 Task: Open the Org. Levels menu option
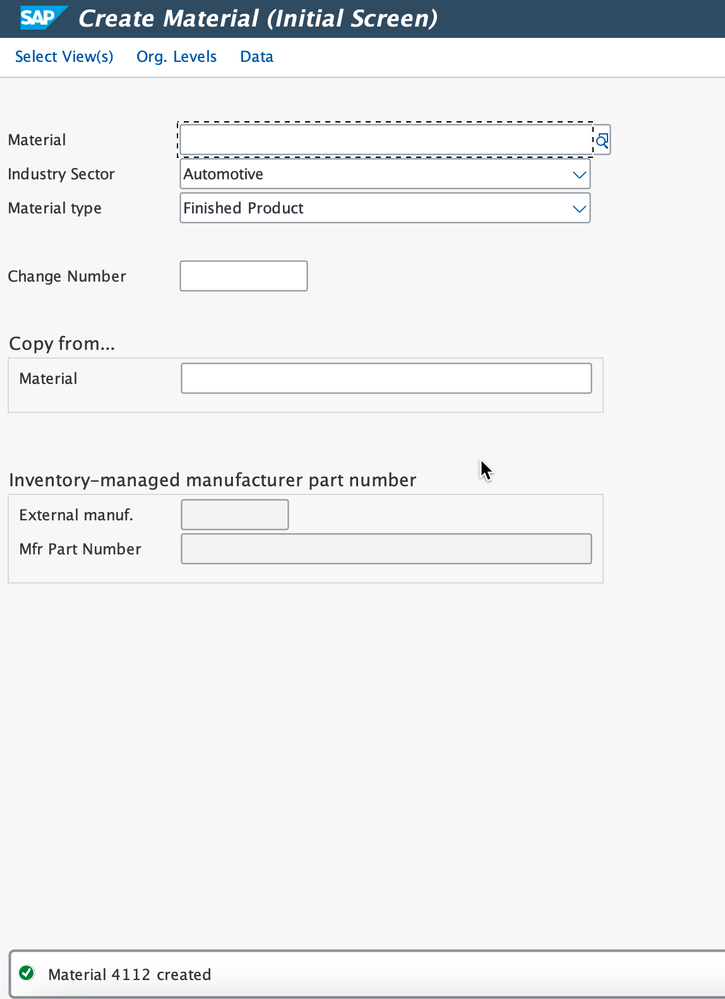click(x=176, y=57)
